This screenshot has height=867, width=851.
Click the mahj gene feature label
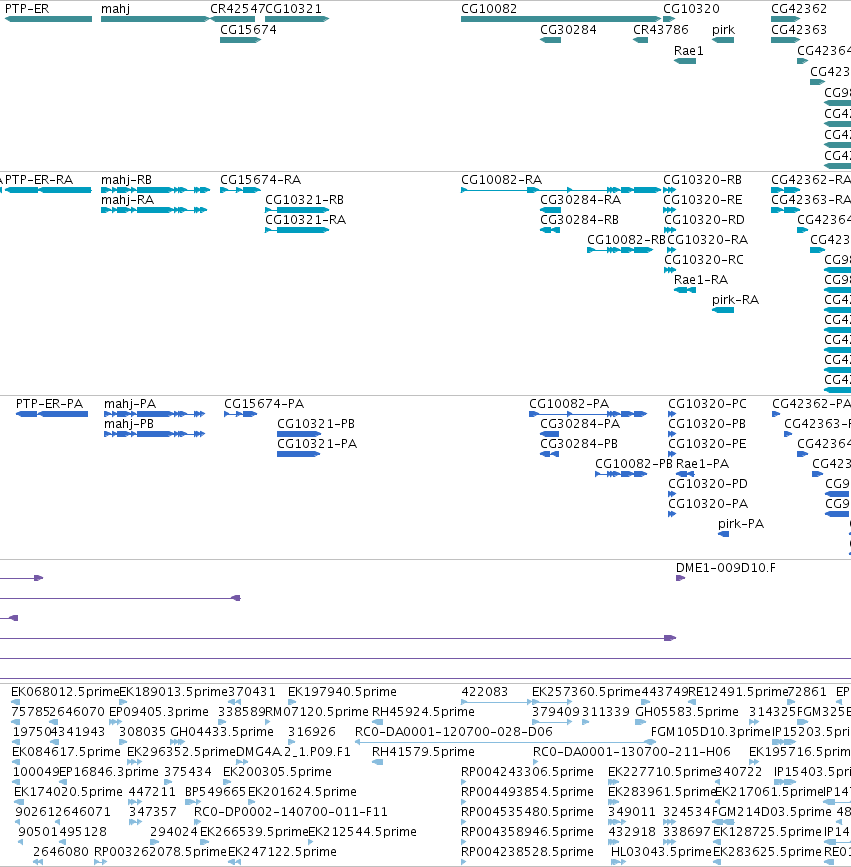point(115,9)
